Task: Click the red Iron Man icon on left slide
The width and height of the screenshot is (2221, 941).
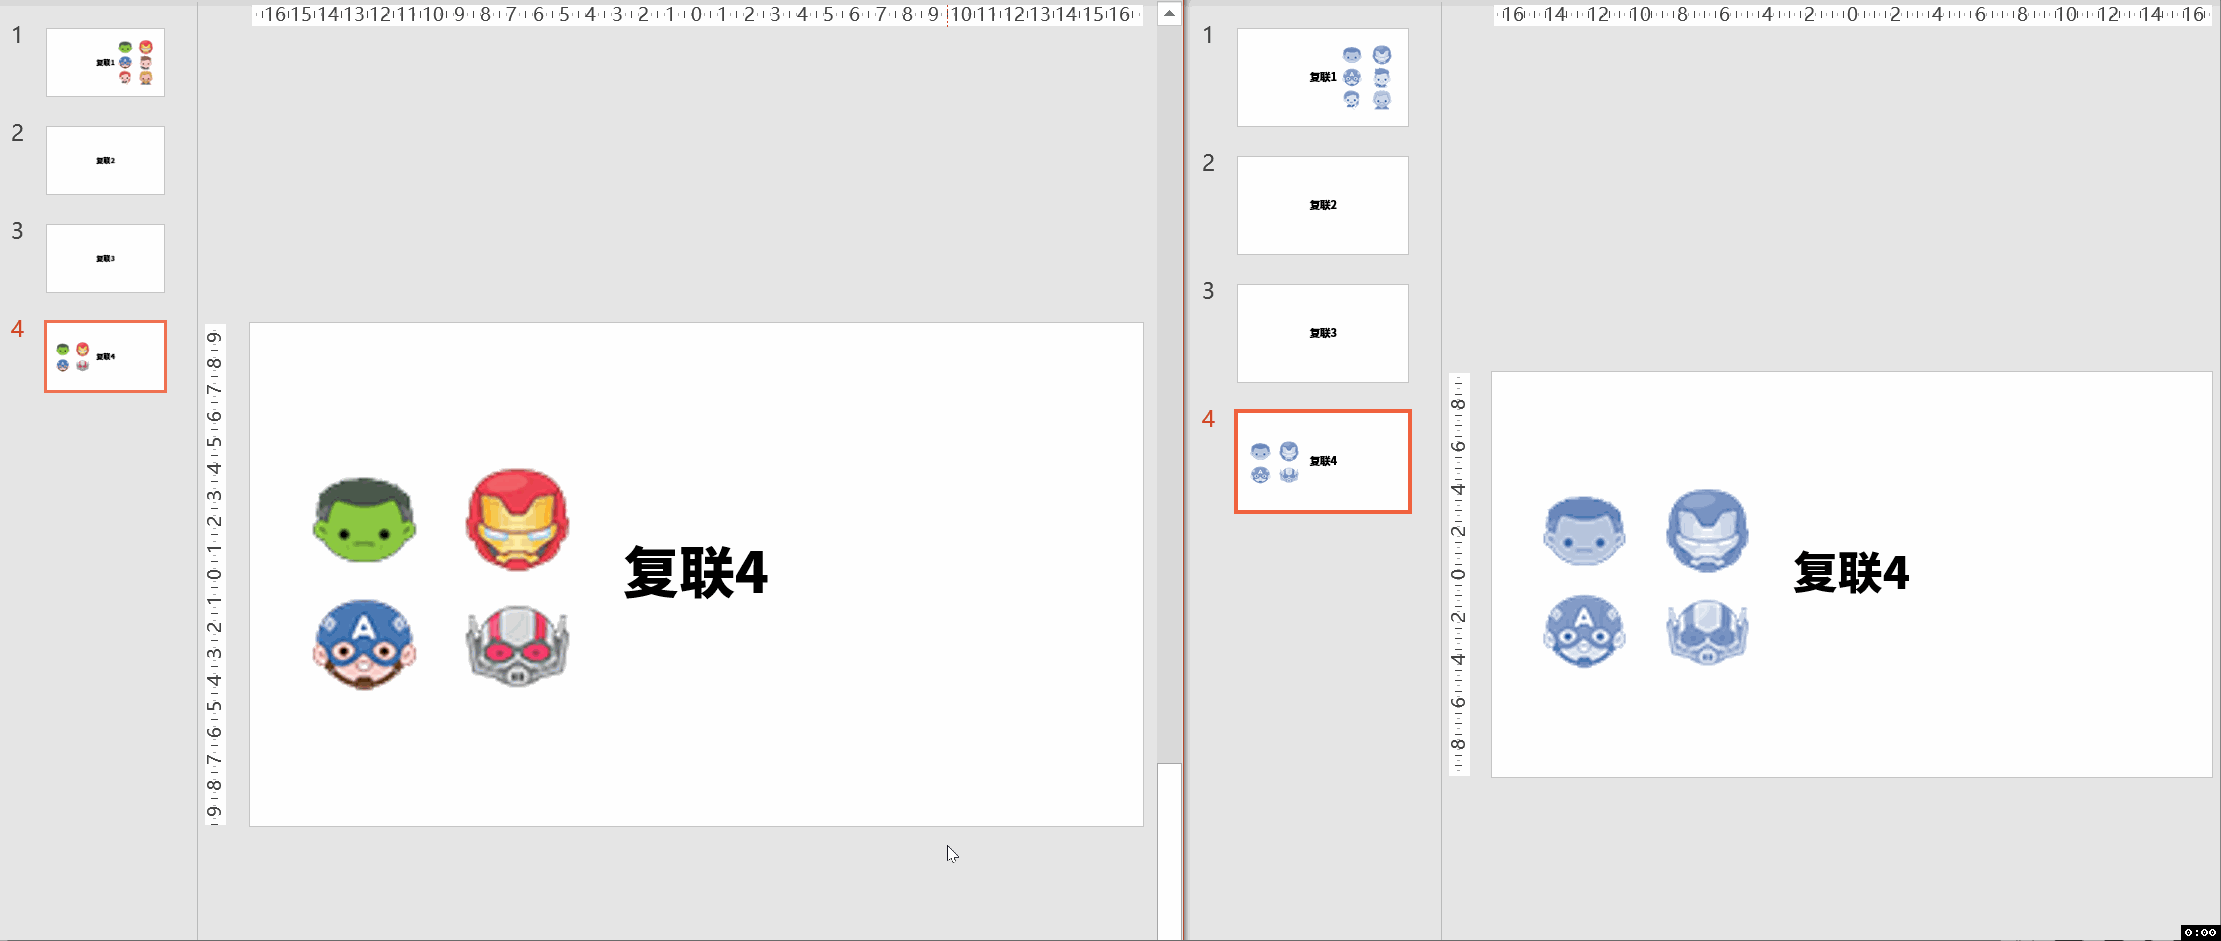Action: (517, 520)
